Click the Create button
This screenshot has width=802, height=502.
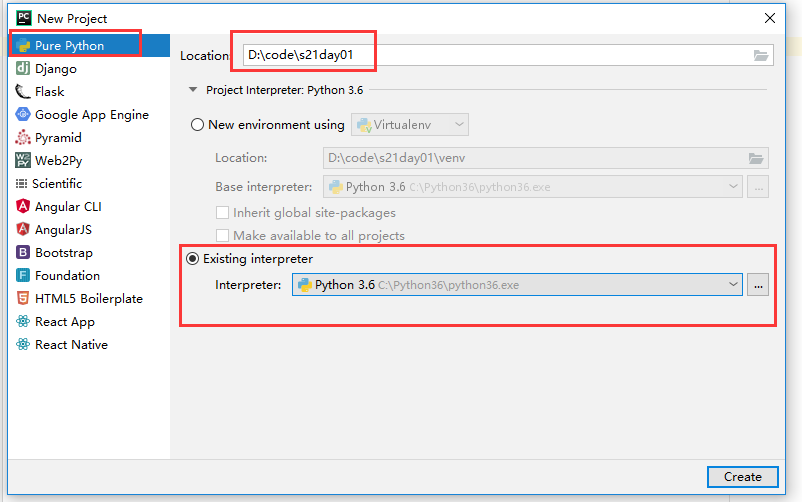pos(743,477)
